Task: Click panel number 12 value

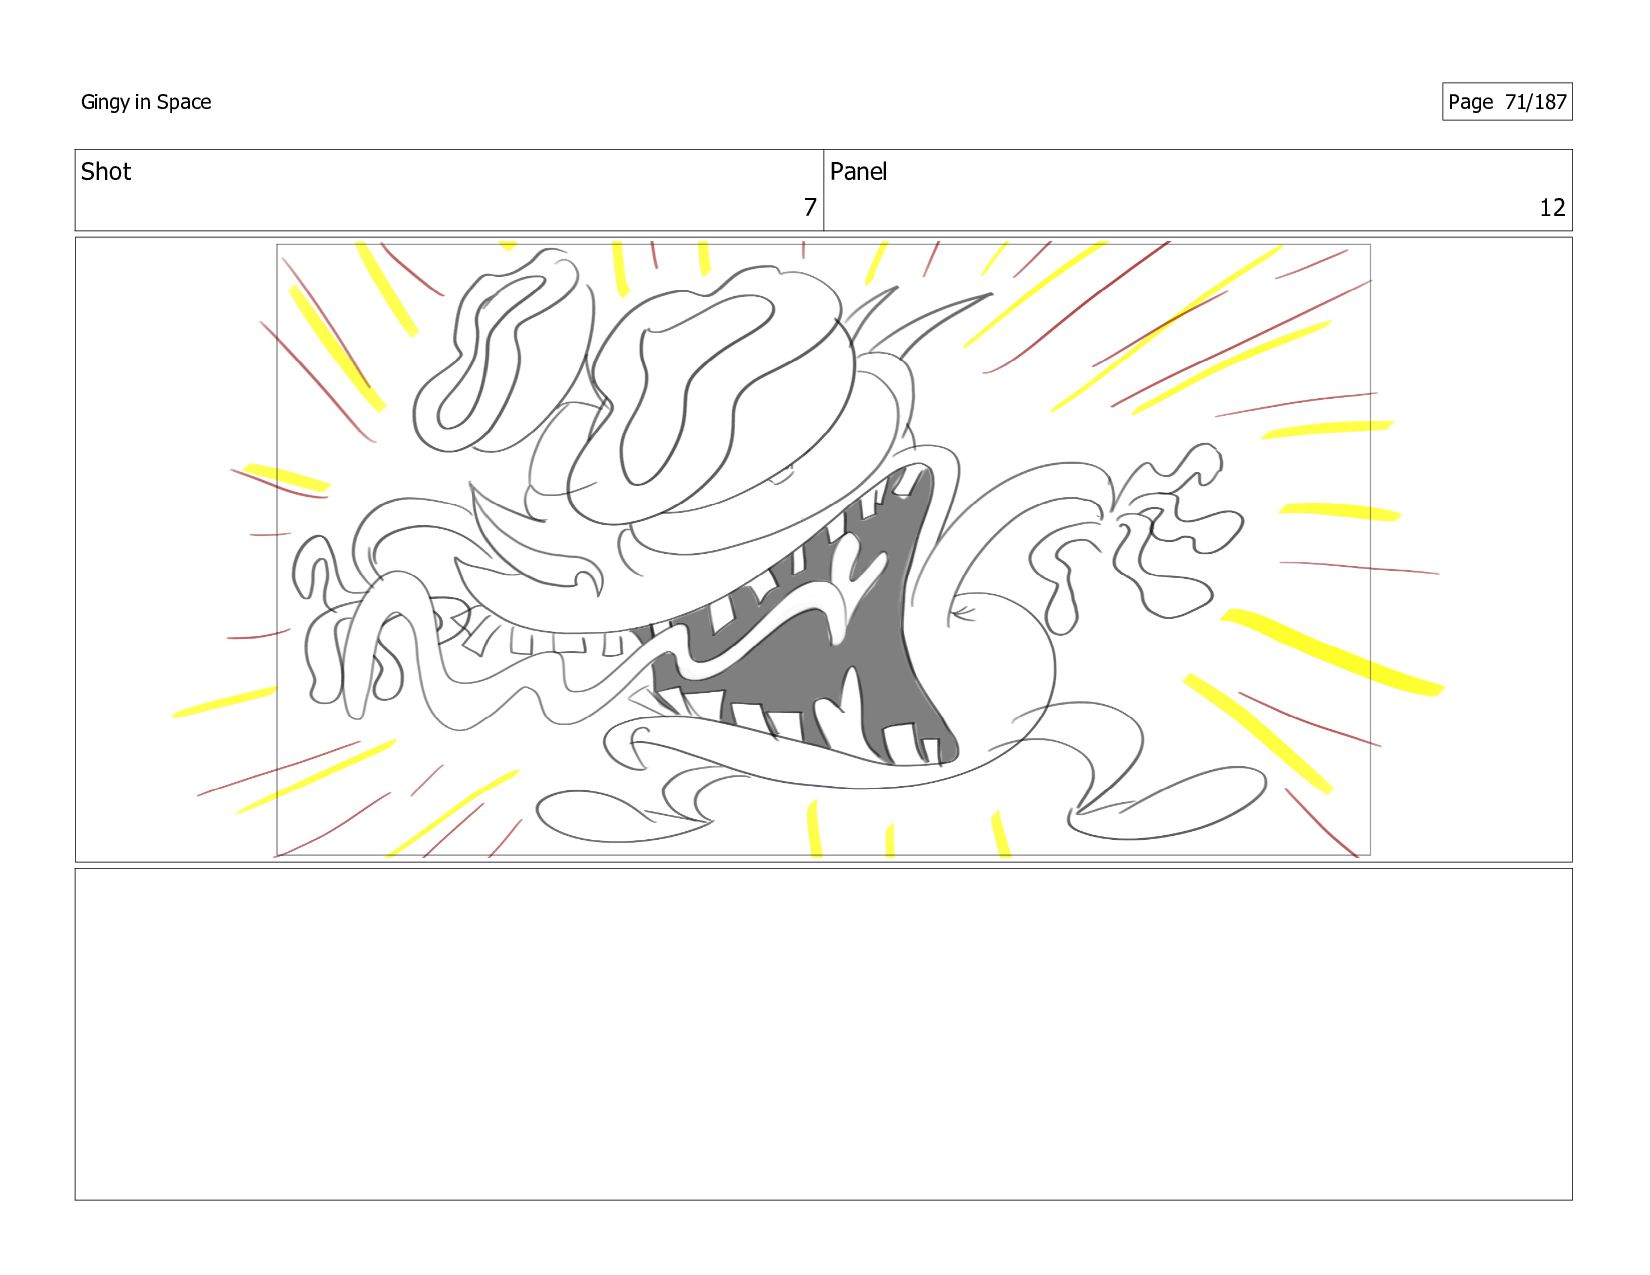Action: [x=1552, y=208]
